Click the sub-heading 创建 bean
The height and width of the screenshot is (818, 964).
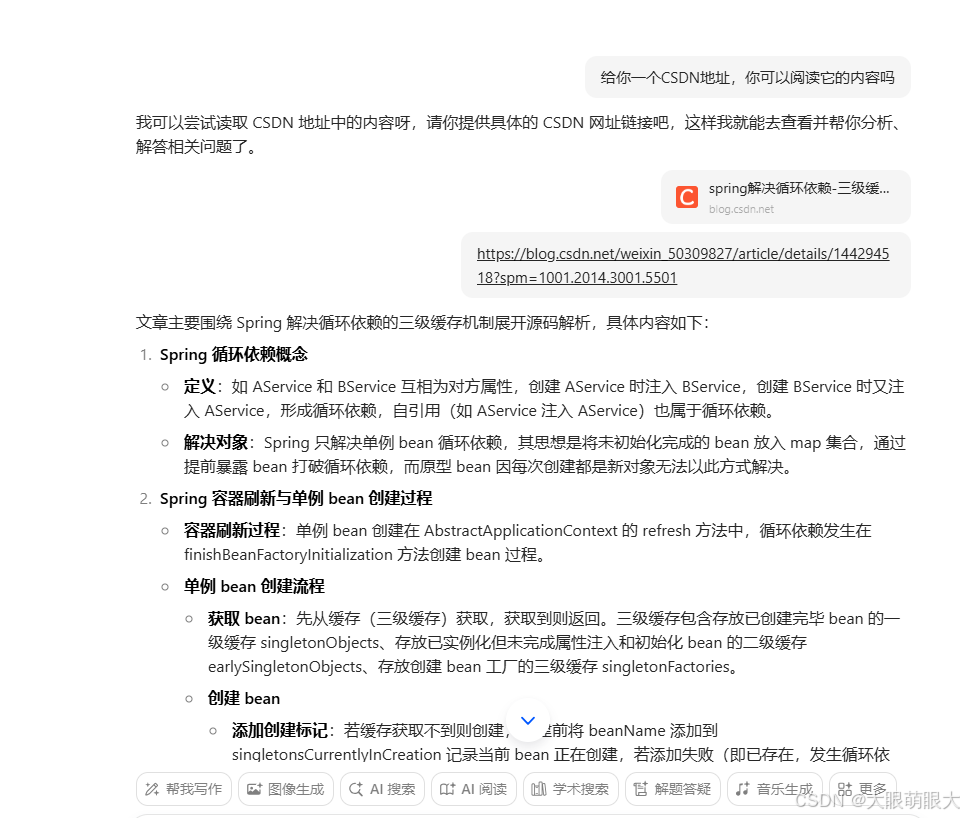pos(243,698)
